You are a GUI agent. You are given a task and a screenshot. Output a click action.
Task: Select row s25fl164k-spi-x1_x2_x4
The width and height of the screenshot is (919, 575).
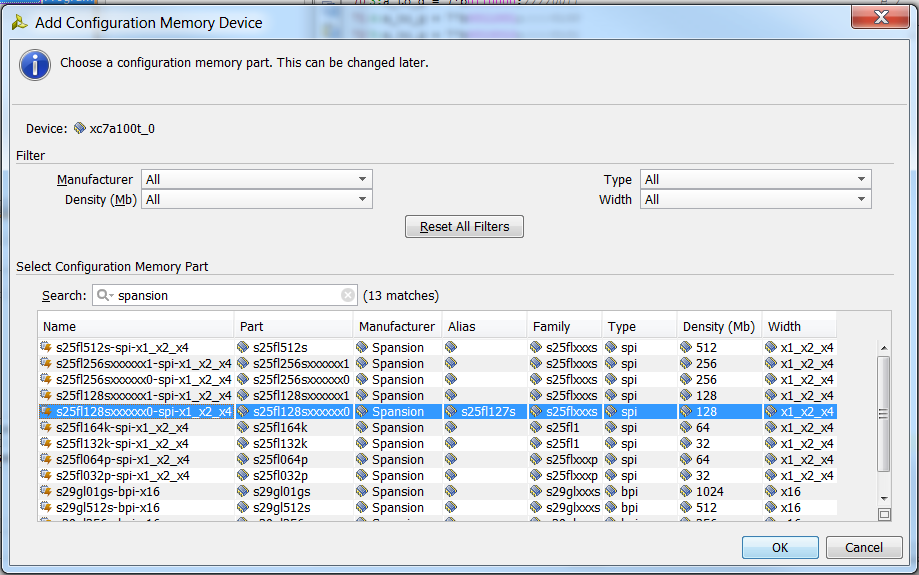click(437, 427)
